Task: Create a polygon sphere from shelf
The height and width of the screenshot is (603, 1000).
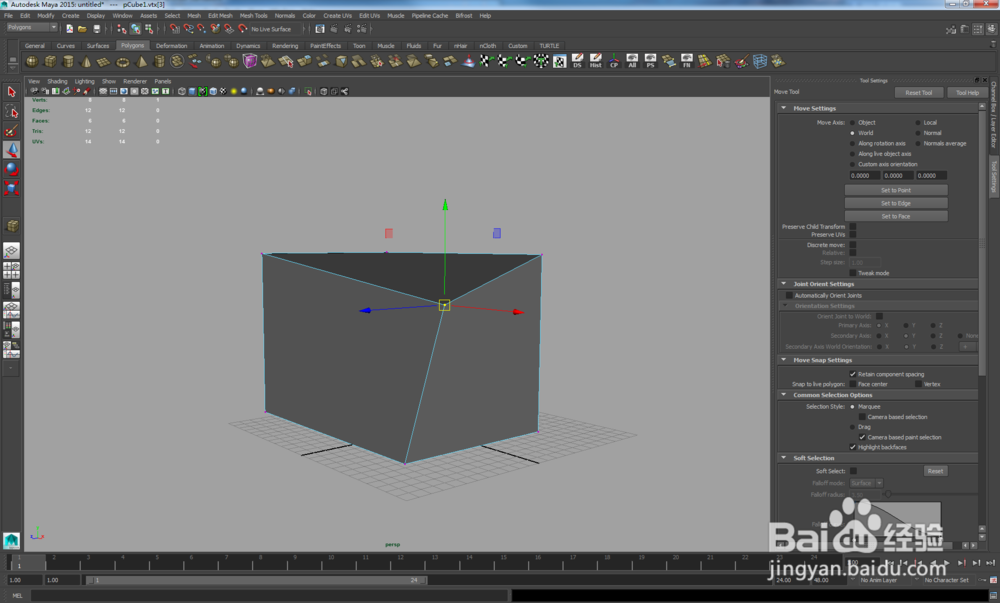Action: coord(31,61)
